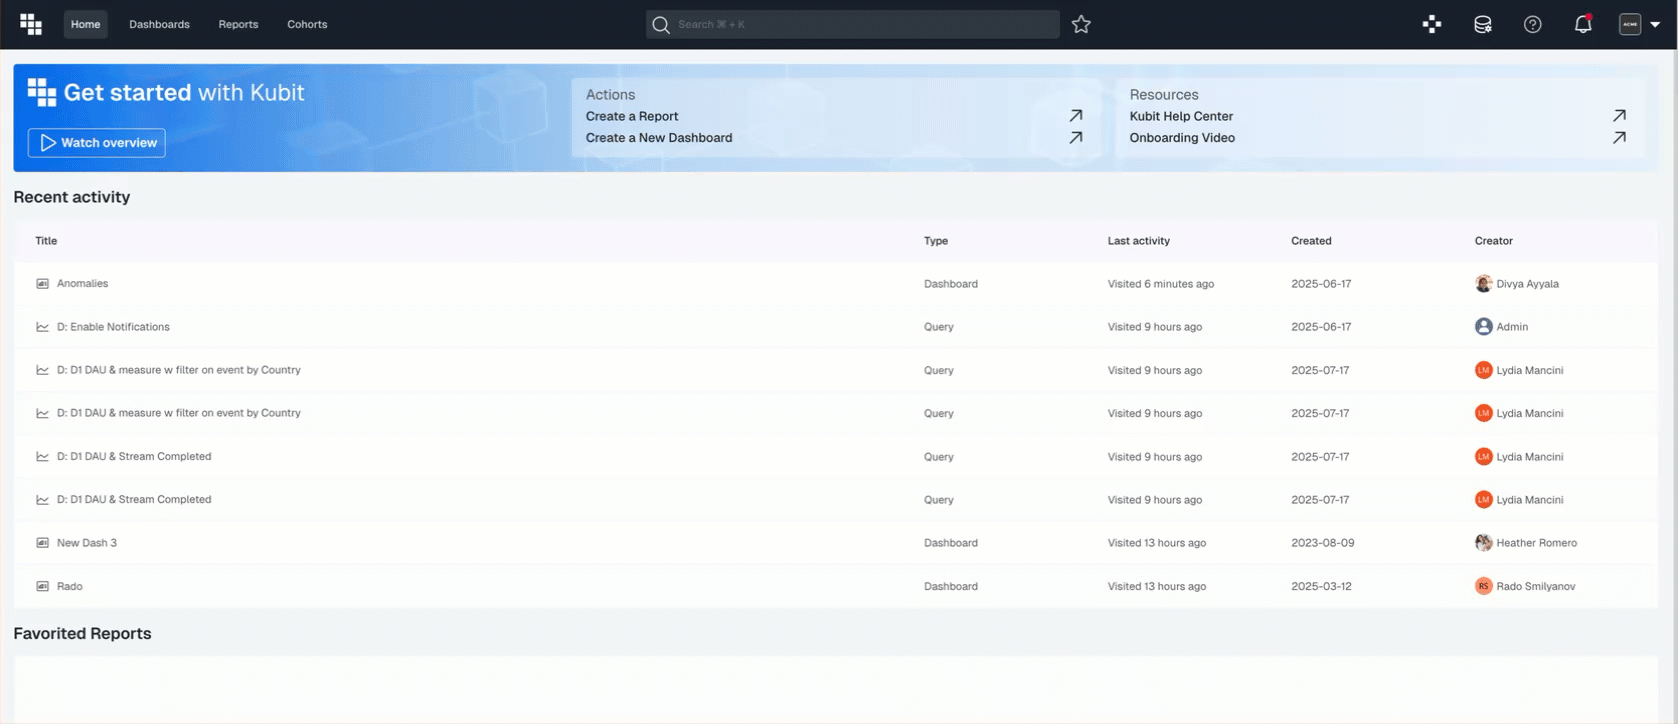The height and width of the screenshot is (724, 1678).
Task: Click the New Dash 3 dashboard icon
Action: tap(42, 543)
